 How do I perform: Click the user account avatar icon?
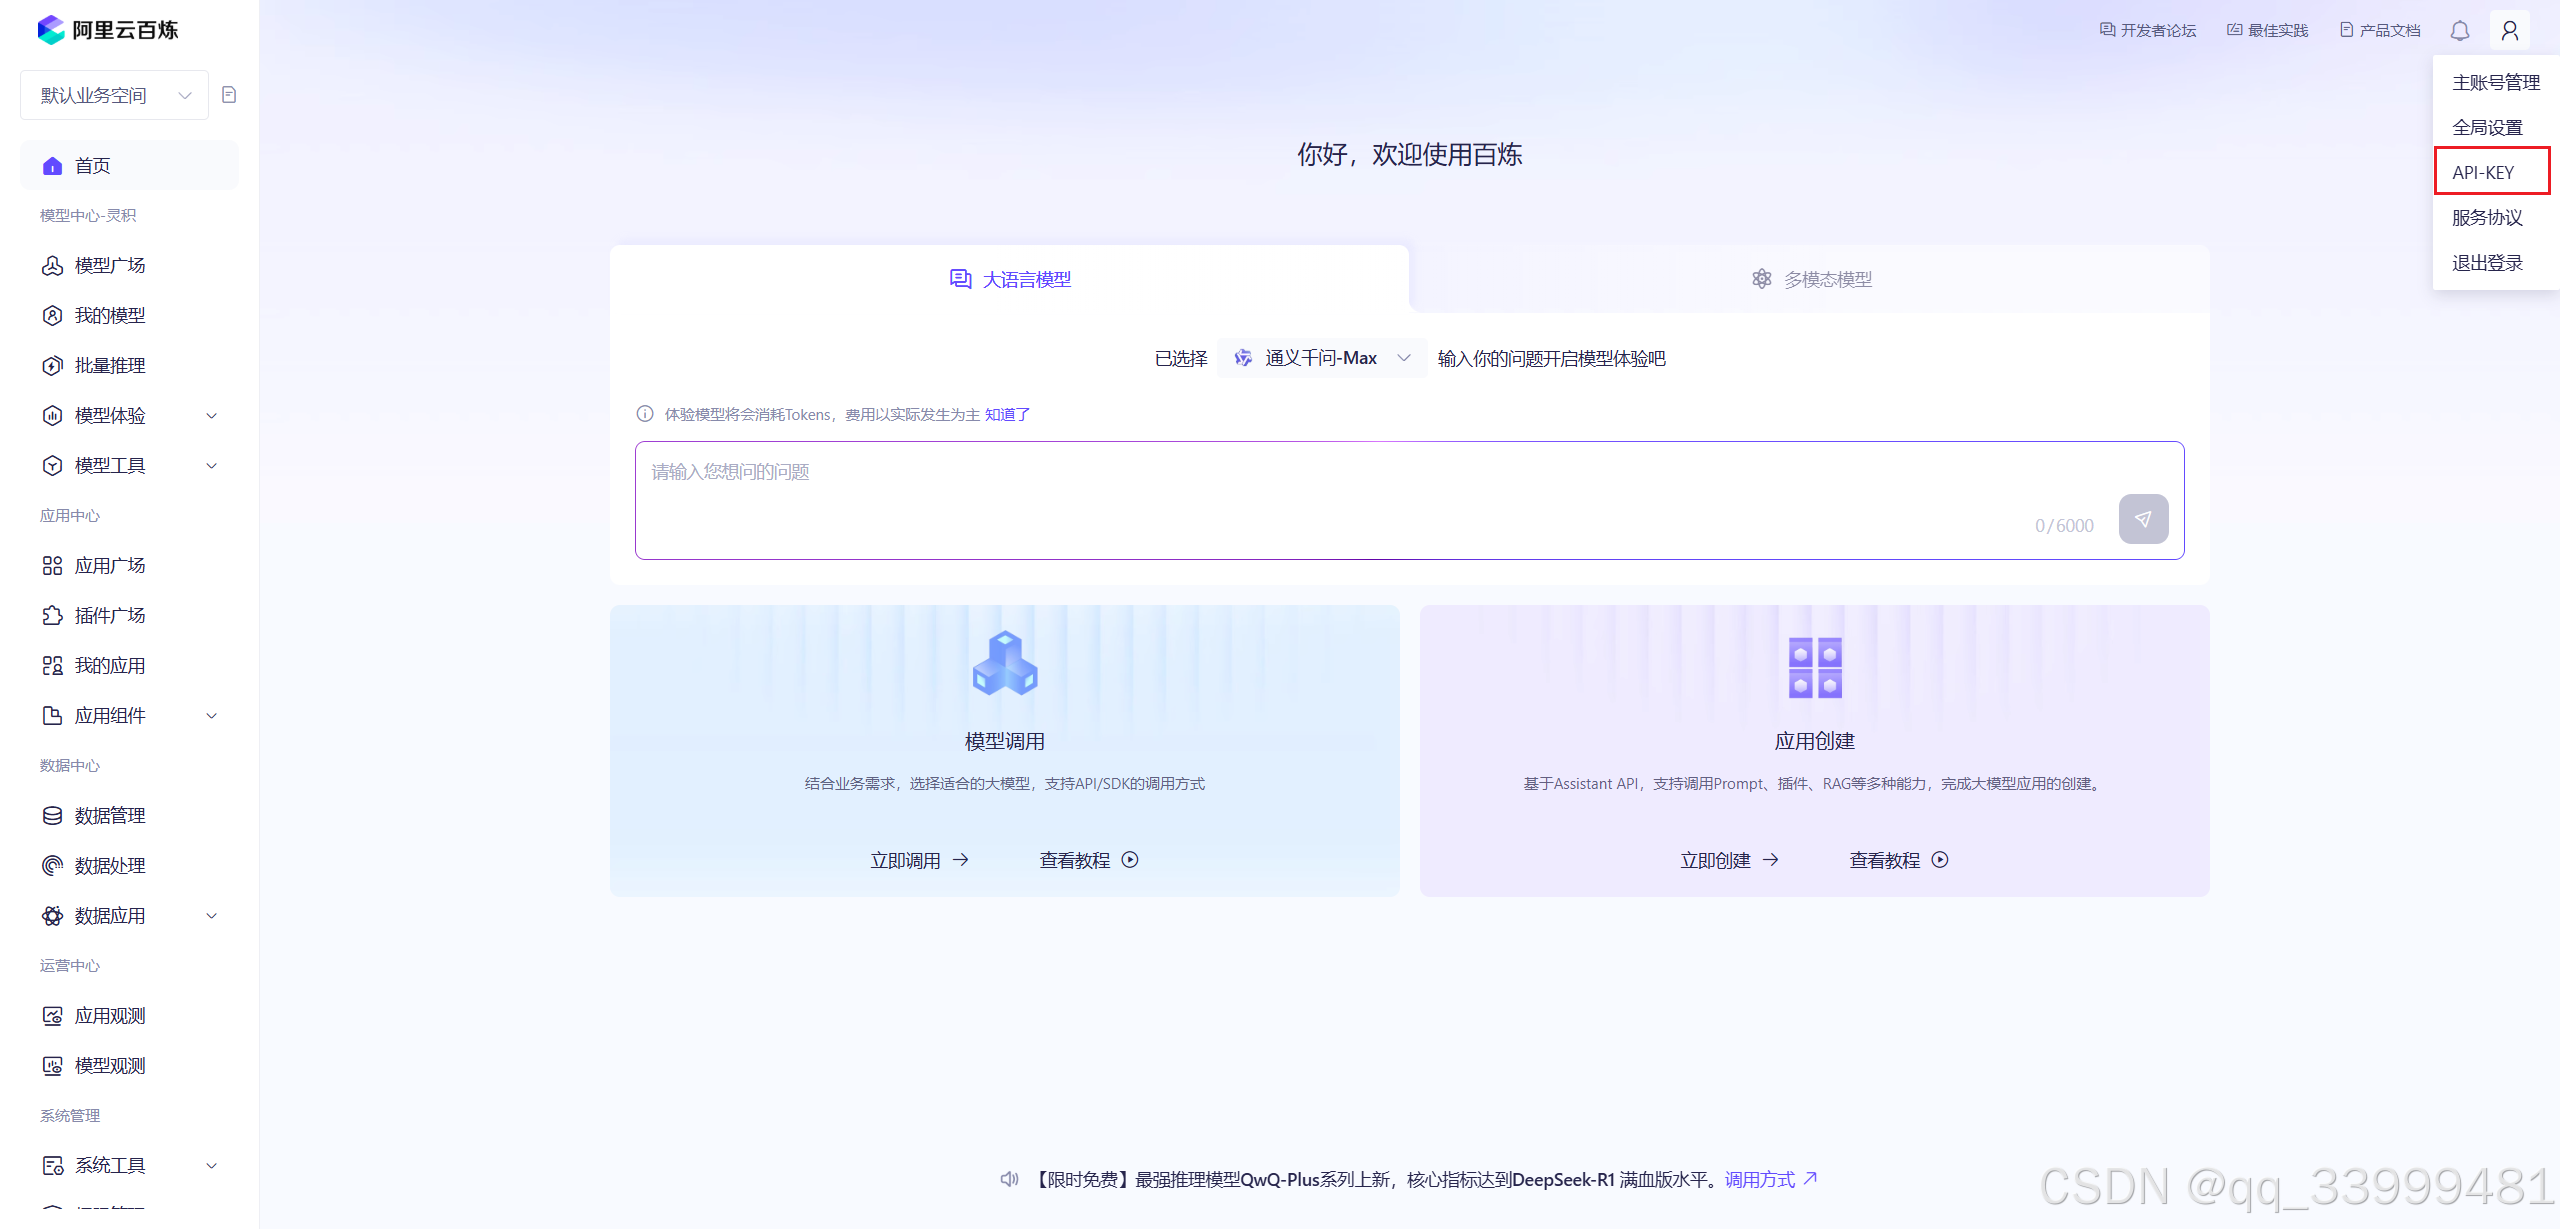tap(2509, 31)
